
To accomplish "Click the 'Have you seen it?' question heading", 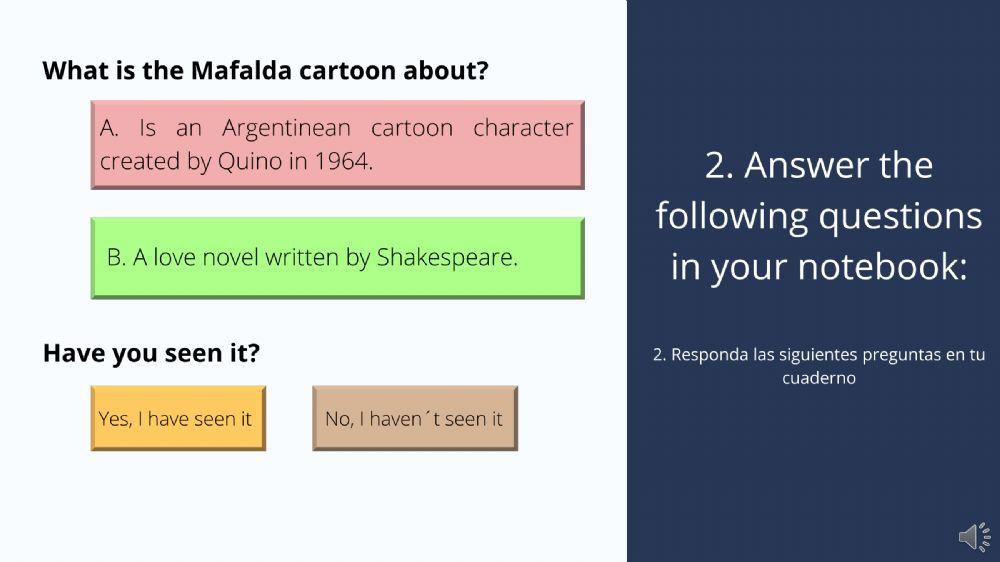I will coord(151,353).
